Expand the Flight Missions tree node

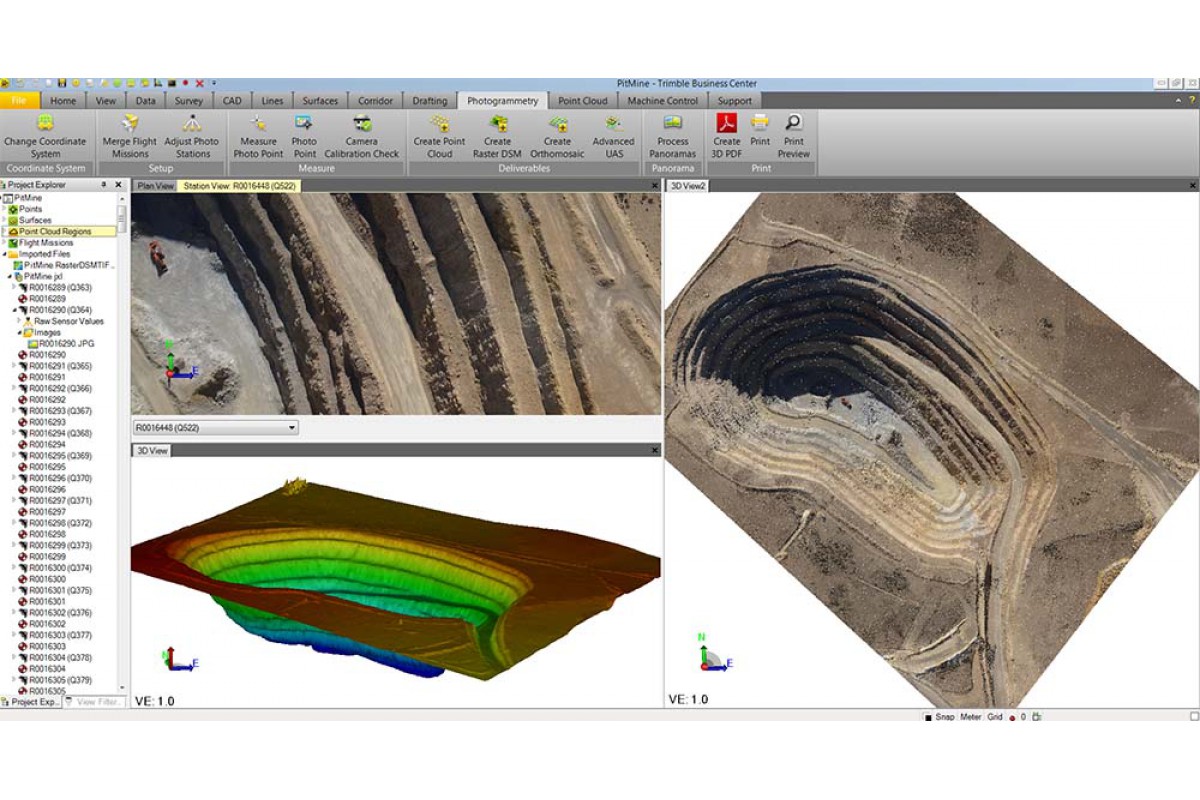(x=4, y=243)
